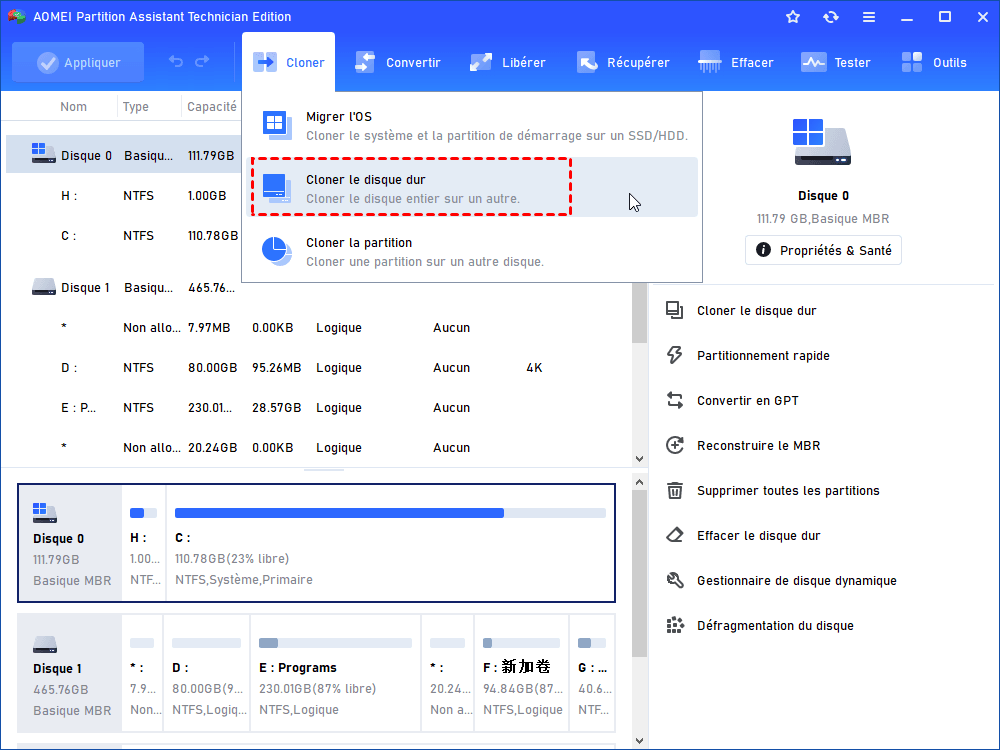The width and height of the screenshot is (1000, 750).
Task: Click the star favorites icon in title bar
Action: pos(793,17)
